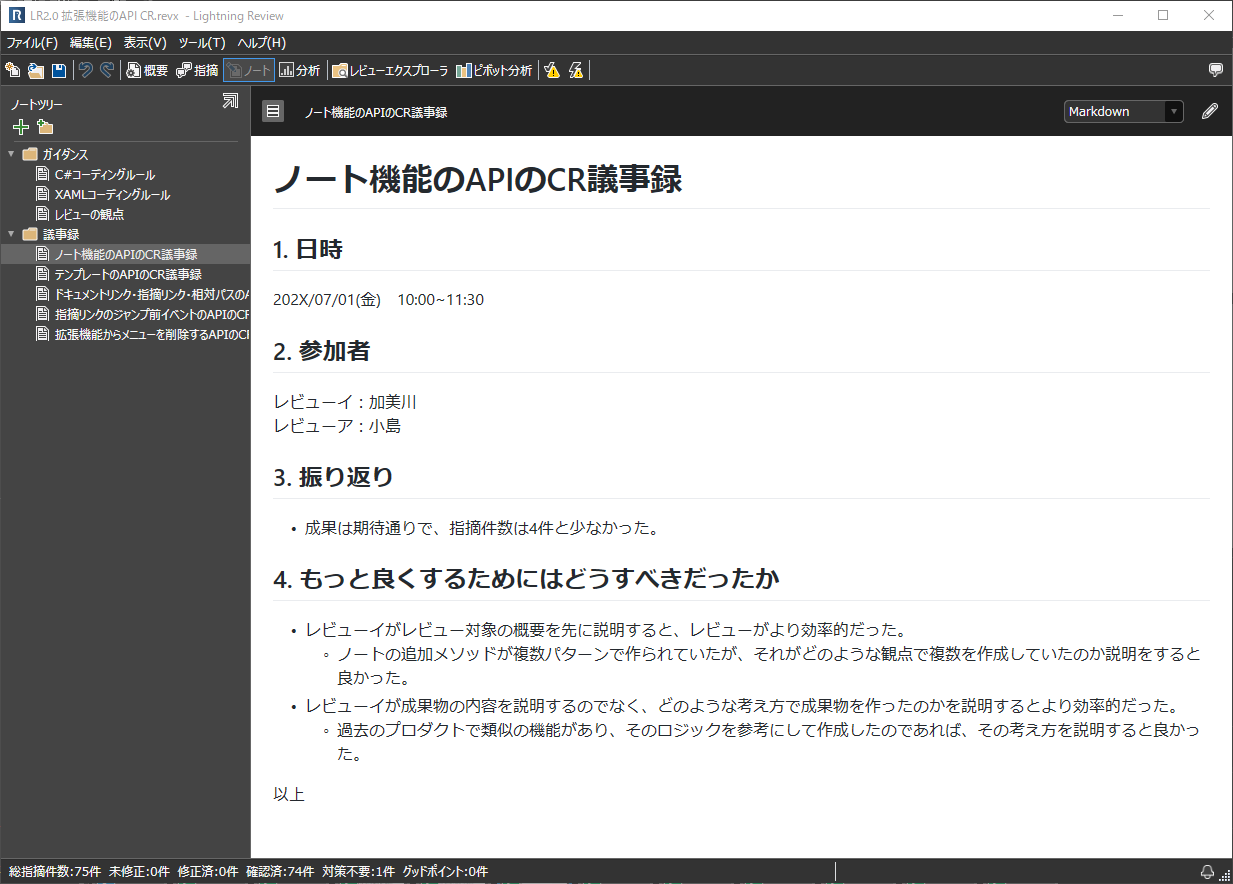Open the ヘルプ(H) menu
Image resolution: width=1233 pixels, height=884 pixels.
[262, 43]
